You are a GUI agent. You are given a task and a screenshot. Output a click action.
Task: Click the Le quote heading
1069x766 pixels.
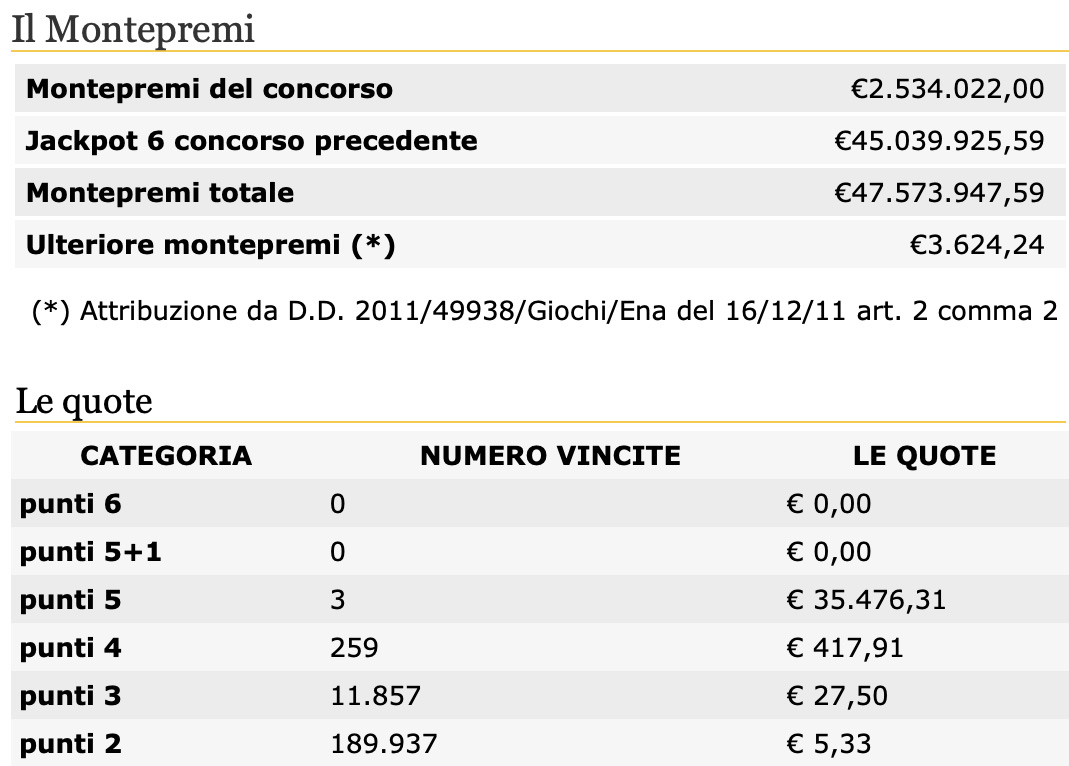click(x=84, y=401)
